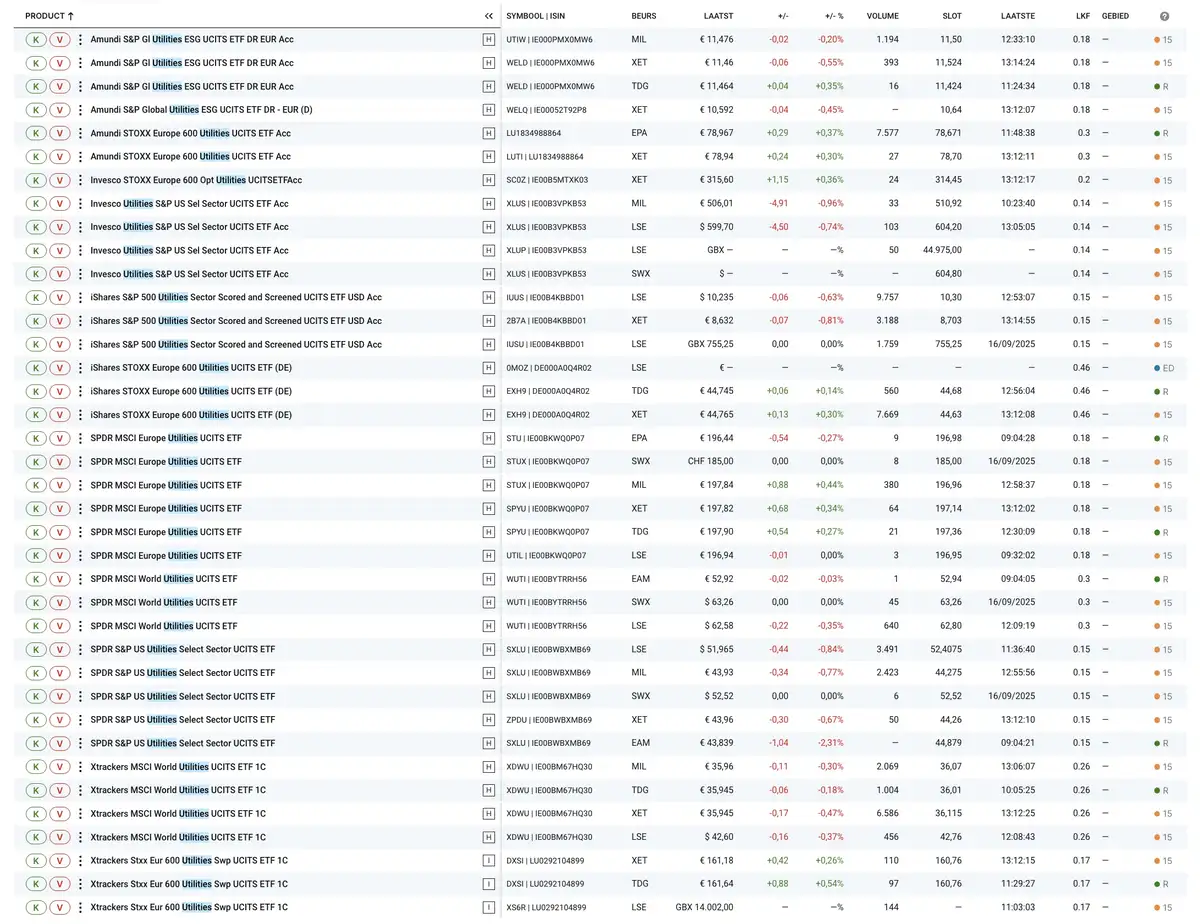Screen dimensions: 1200x924
Task: Click the orange 15 delay indicator on SC0Z row
Action: point(1162,180)
